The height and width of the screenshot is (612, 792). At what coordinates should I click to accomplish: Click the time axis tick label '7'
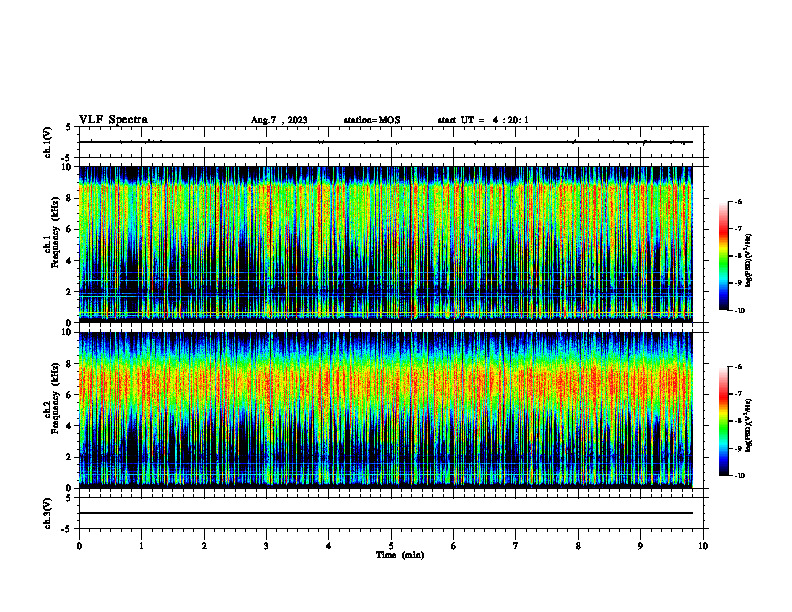pyautogui.click(x=516, y=546)
